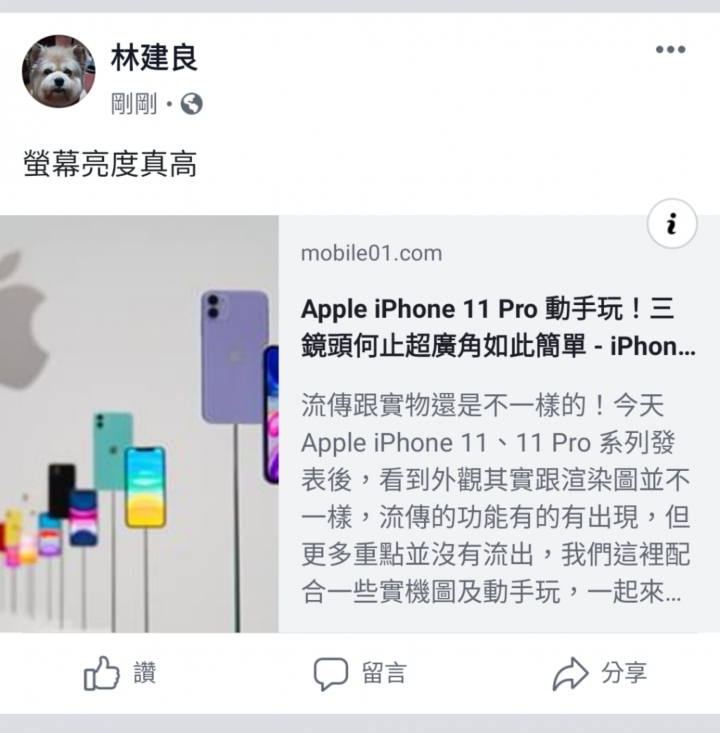The image size is (720, 733).
Task: Click the 讚 like label
Action: pos(144,673)
